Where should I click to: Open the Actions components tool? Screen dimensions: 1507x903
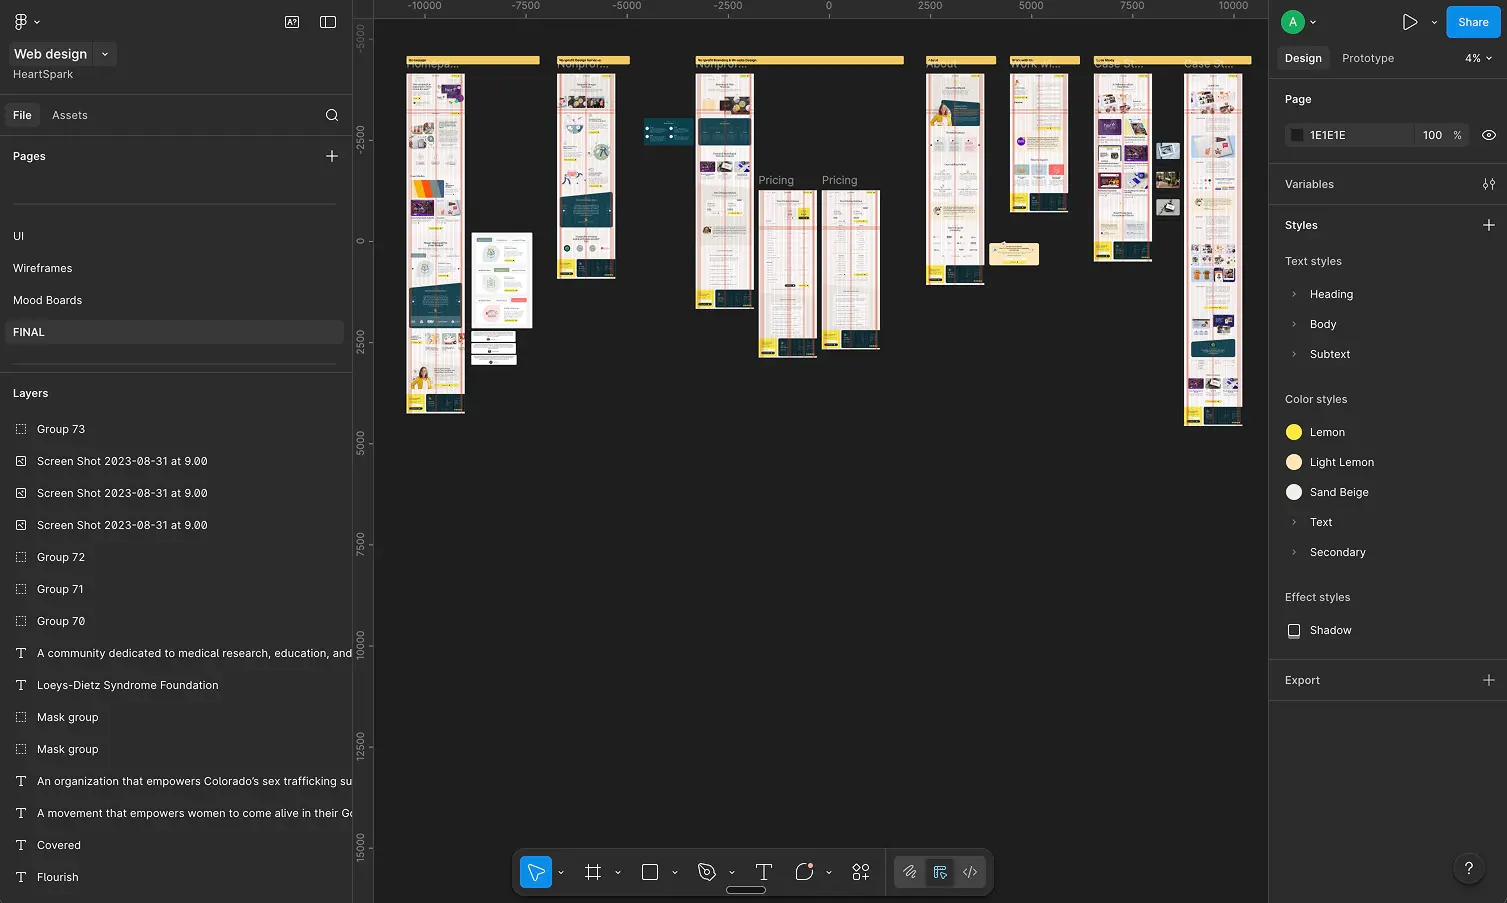(x=861, y=872)
